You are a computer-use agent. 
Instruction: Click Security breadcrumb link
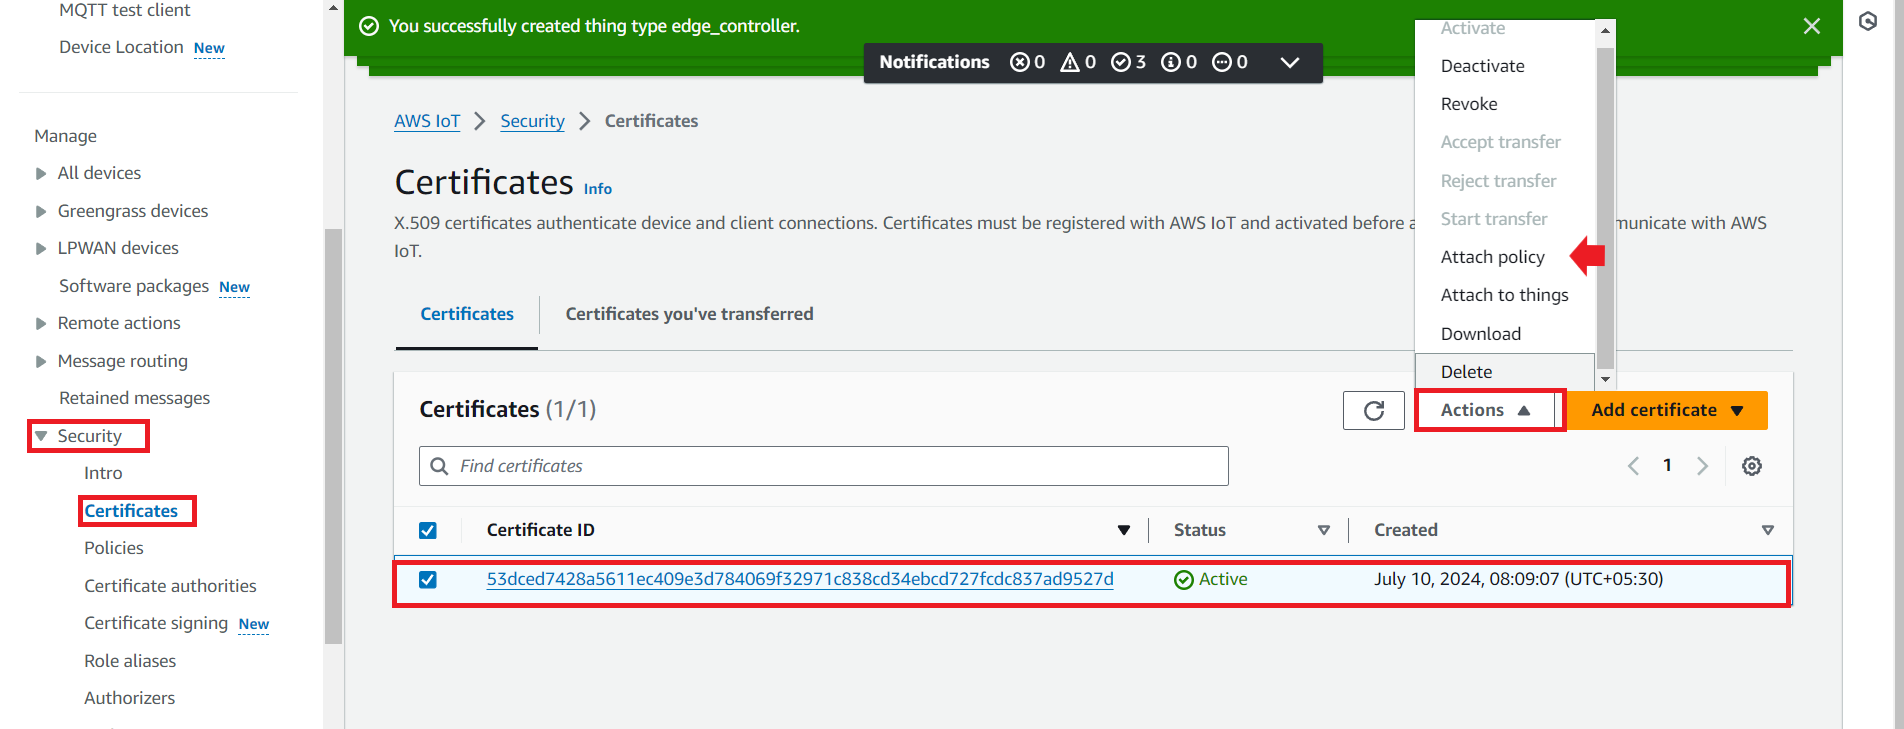532,121
